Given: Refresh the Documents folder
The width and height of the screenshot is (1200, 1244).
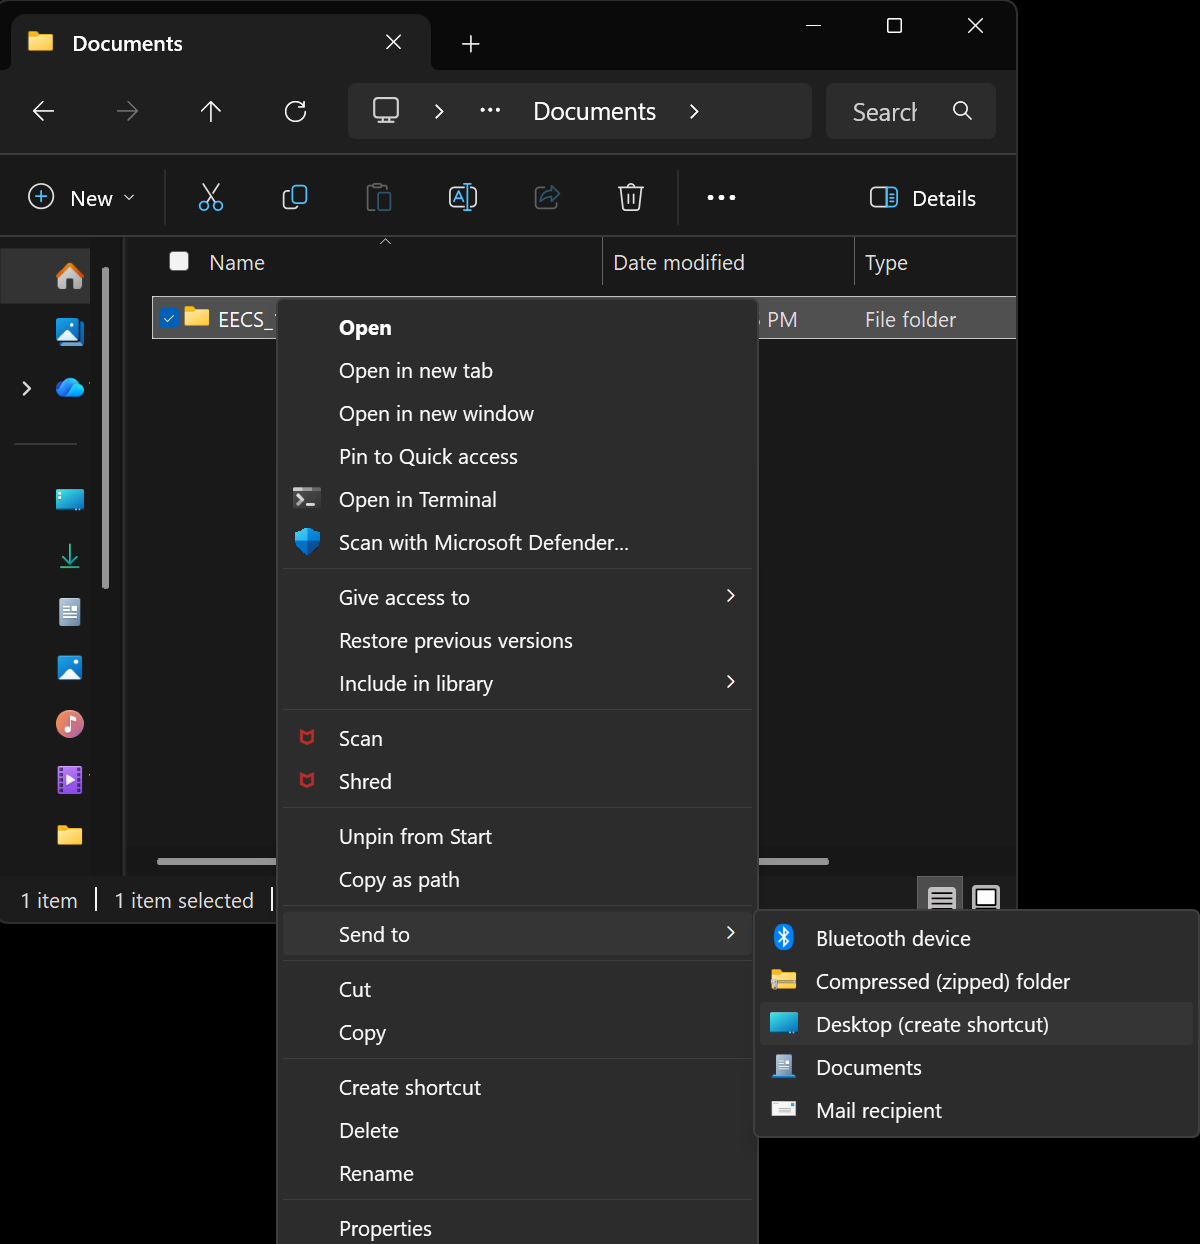Looking at the screenshot, I should pos(295,111).
